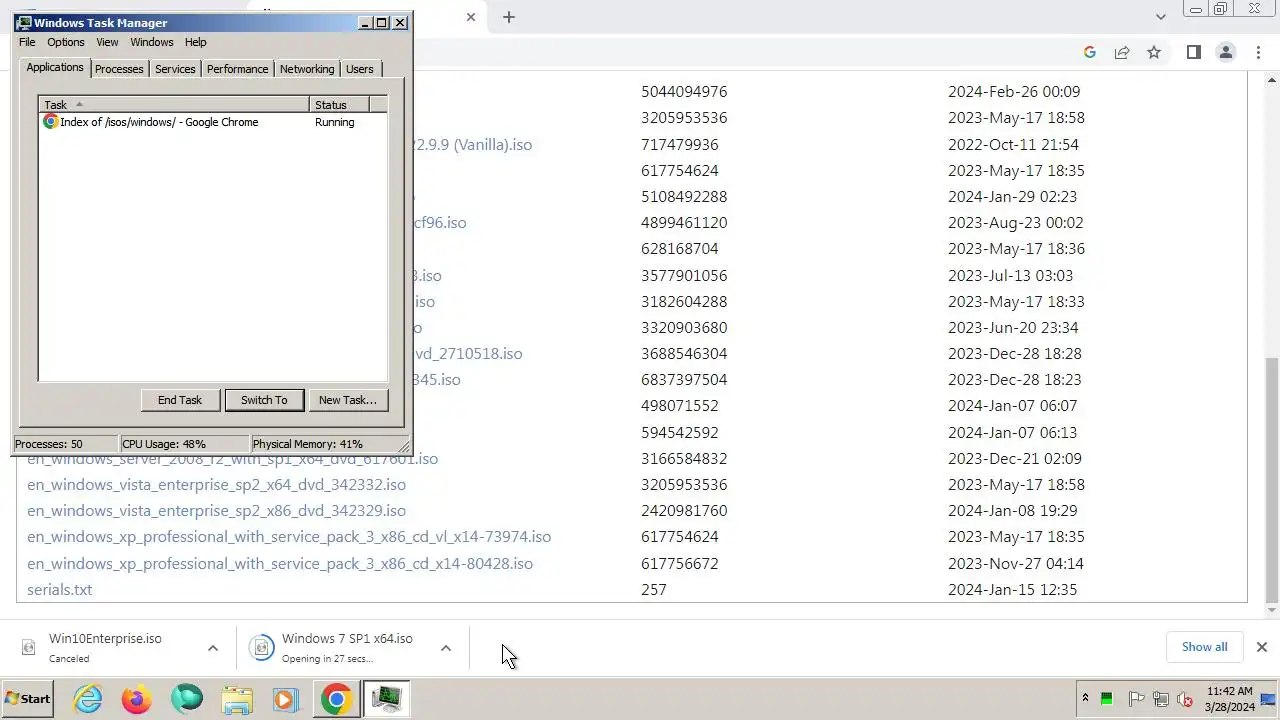The width and height of the screenshot is (1280, 720).
Task: Expand options for Windows 7 SP1 x64.iso download
Action: pyautogui.click(x=445, y=648)
